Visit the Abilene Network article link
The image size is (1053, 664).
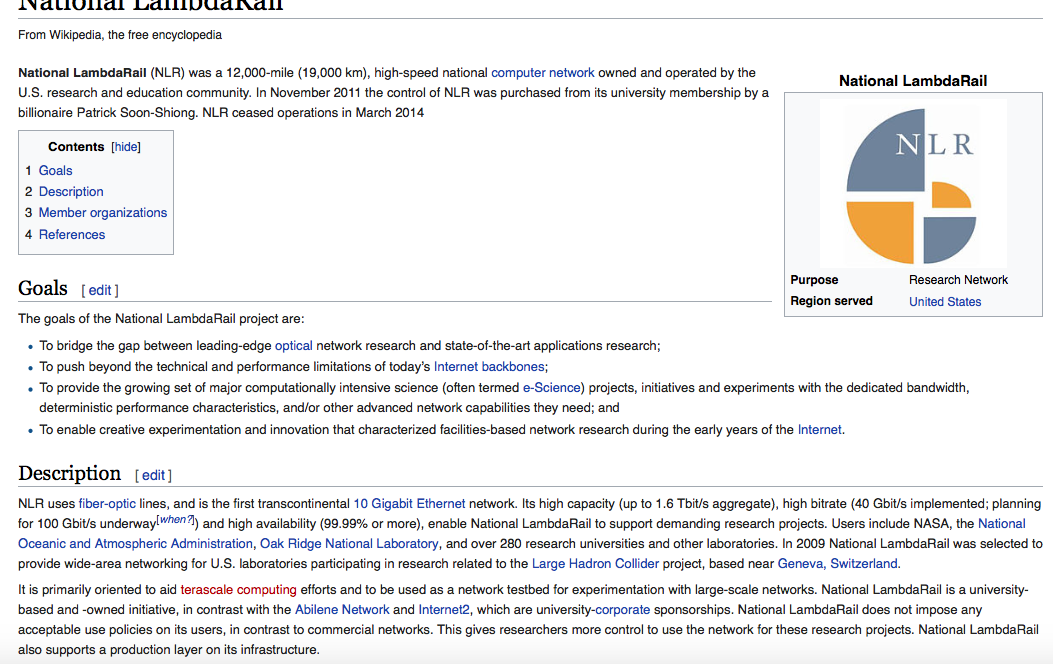point(342,610)
